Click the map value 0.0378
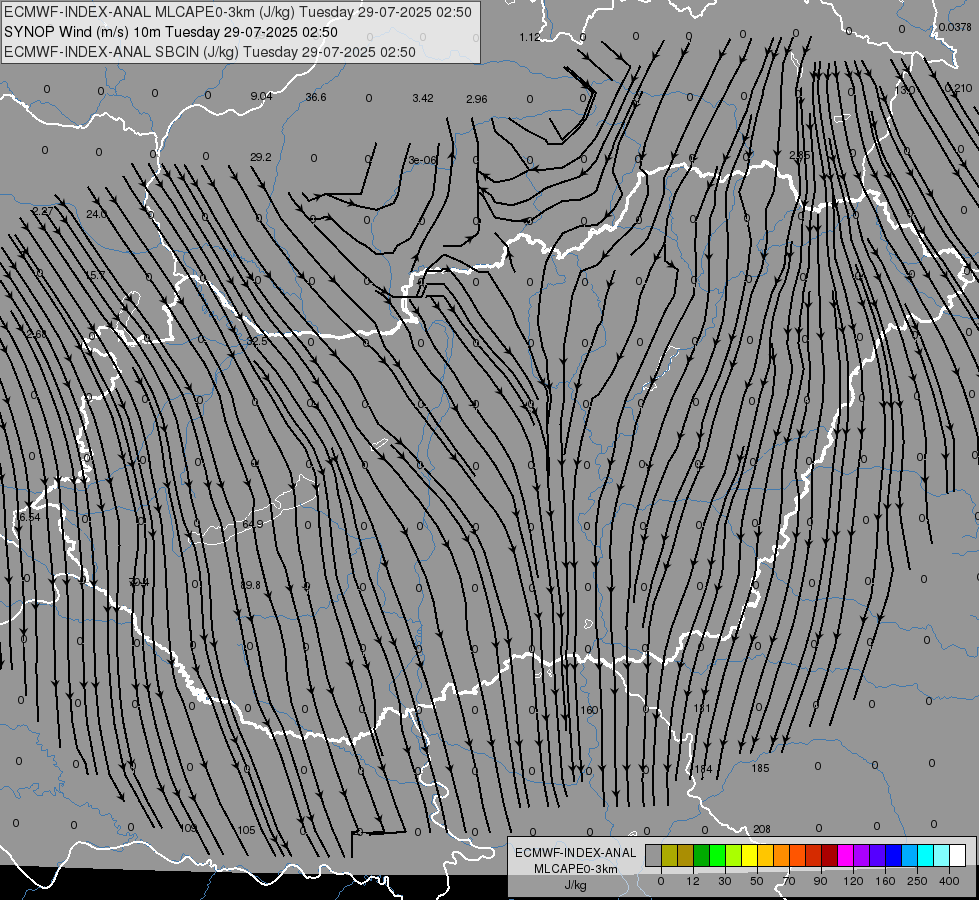This screenshot has width=979, height=900. [955, 27]
